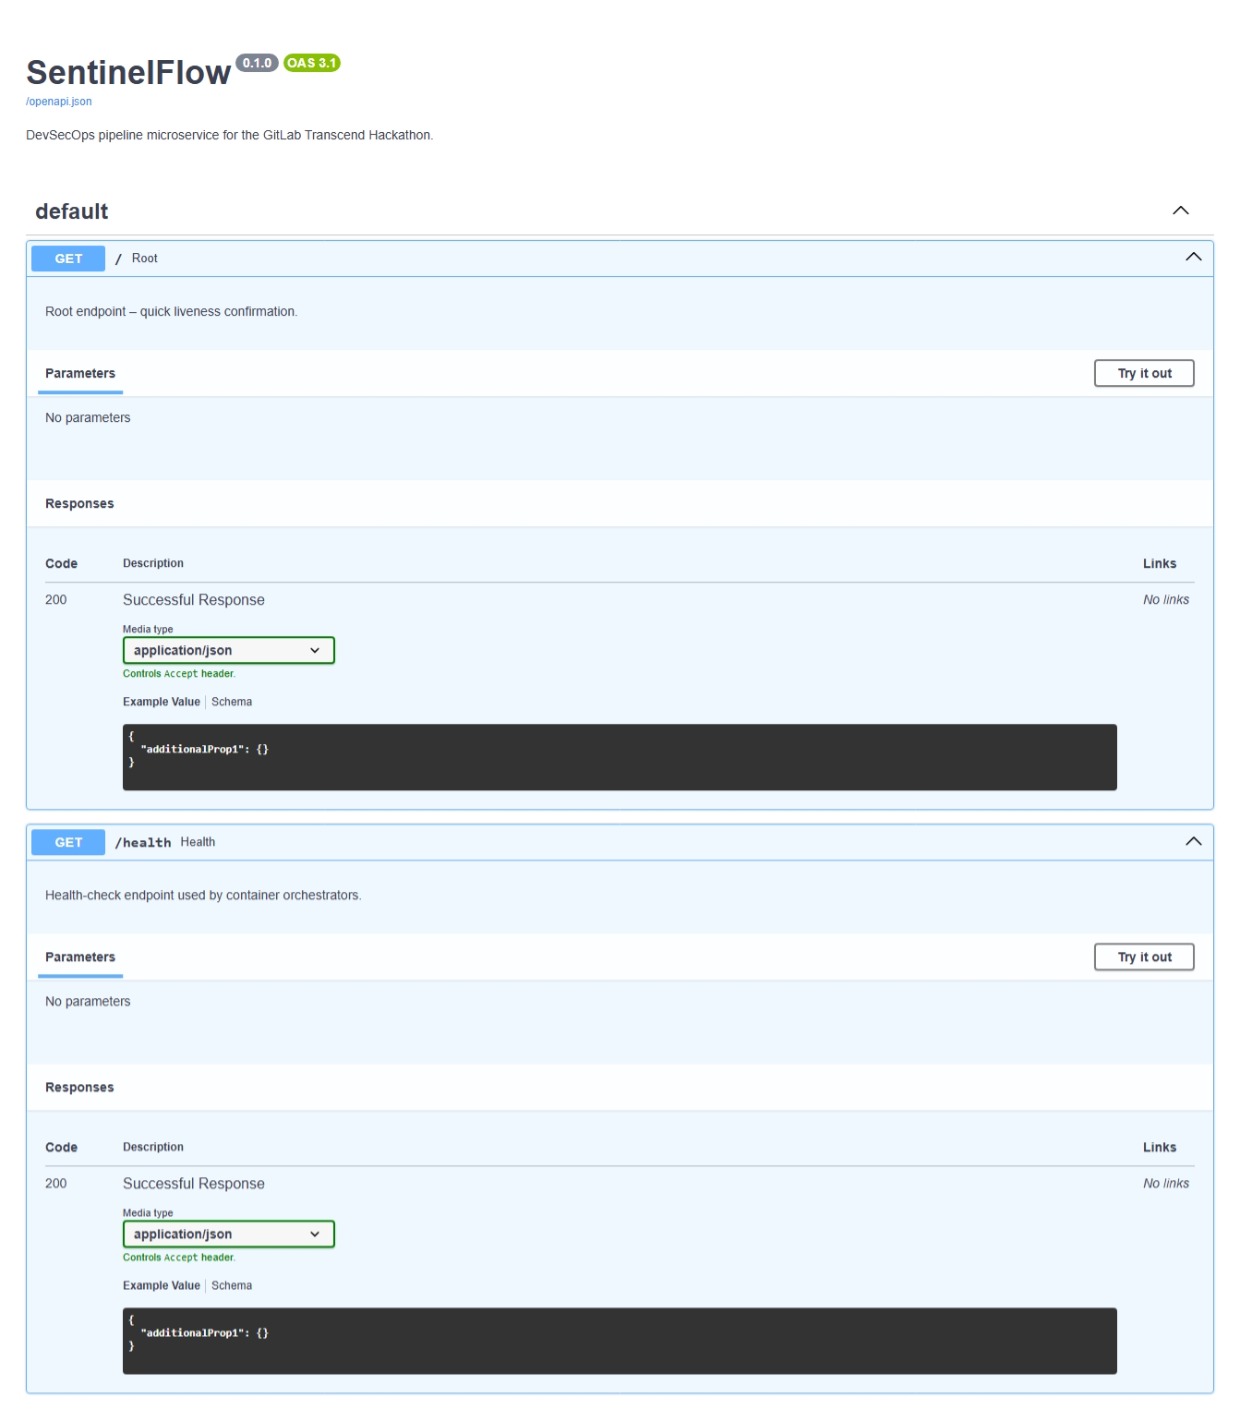This screenshot has height=1414, width=1240.
Task: Collapse the default section chevron
Action: [x=1180, y=210]
